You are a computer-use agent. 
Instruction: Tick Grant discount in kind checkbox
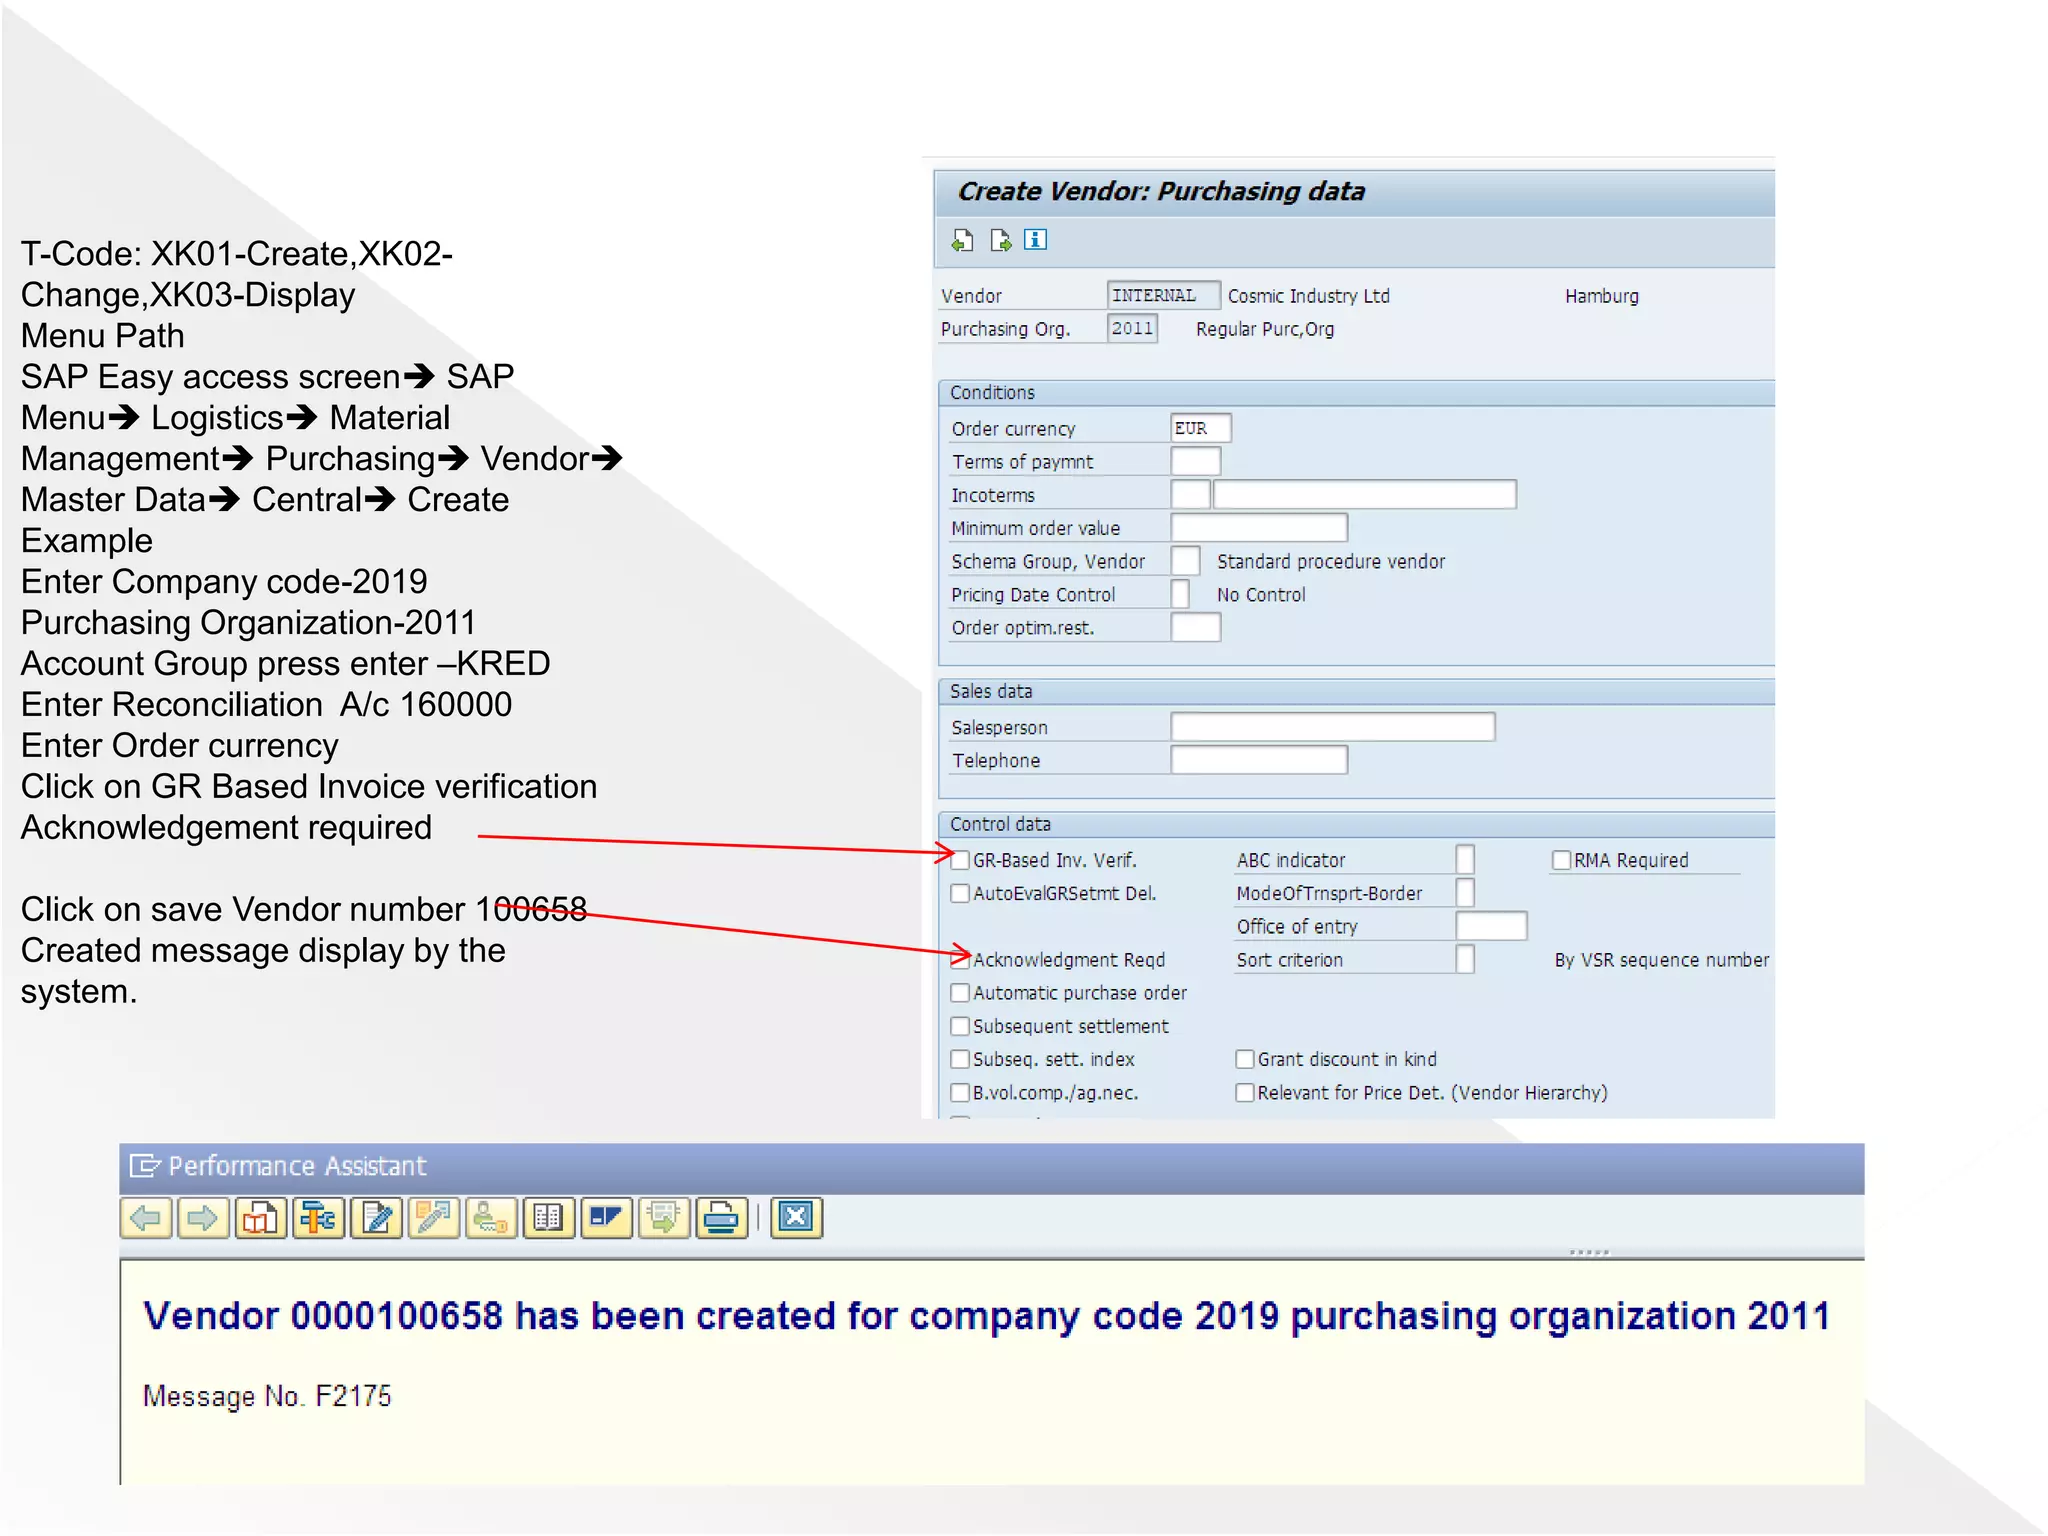pyautogui.click(x=1245, y=1059)
